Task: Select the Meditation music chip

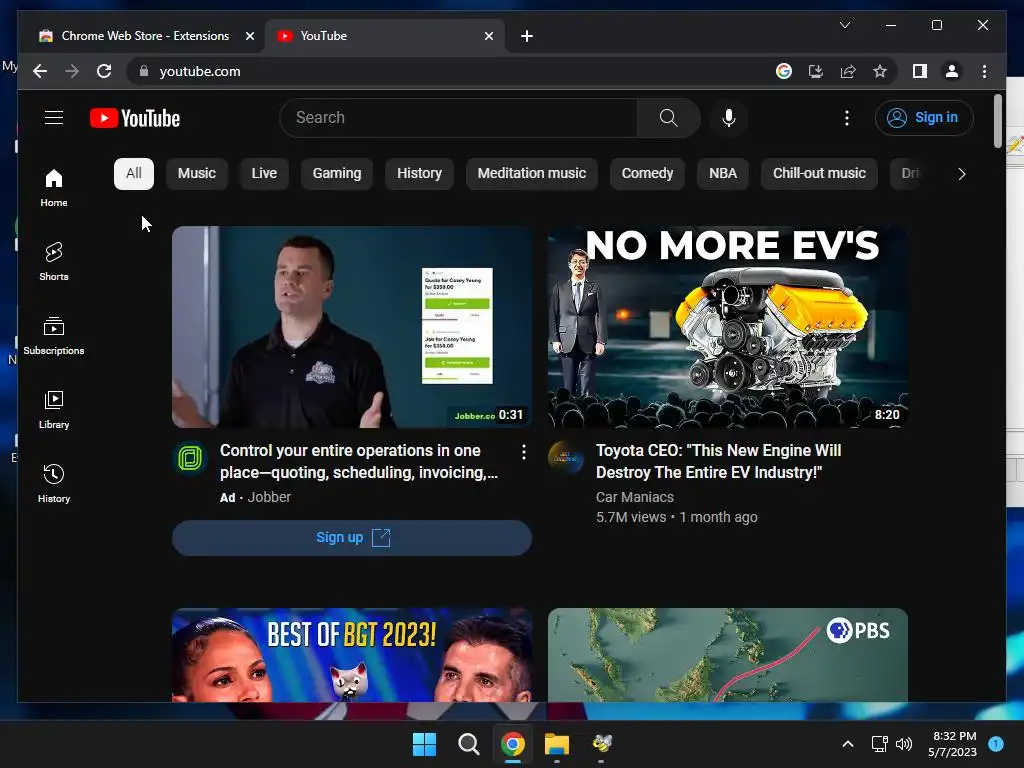Action: [532, 174]
